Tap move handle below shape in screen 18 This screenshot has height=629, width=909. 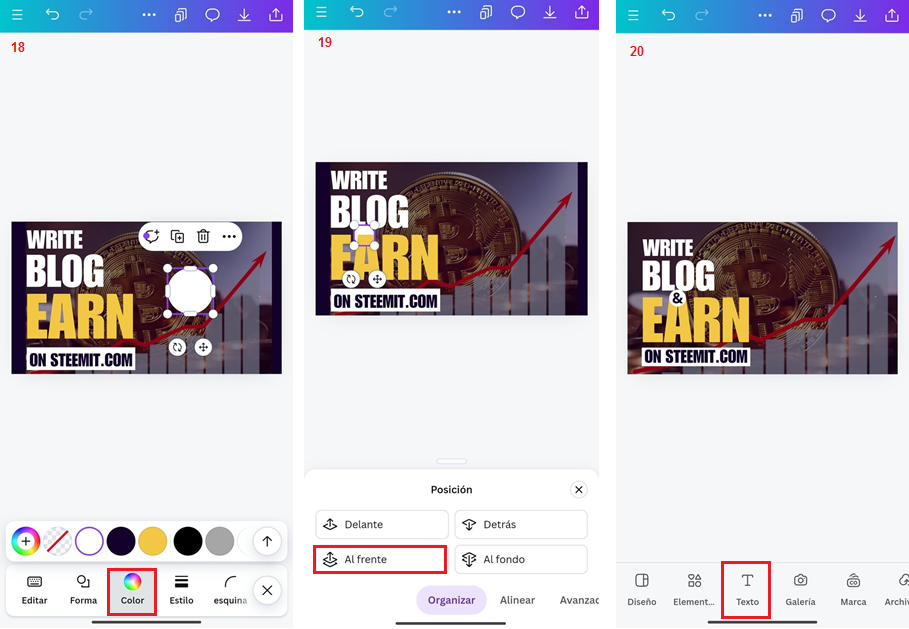pos(203,347)
